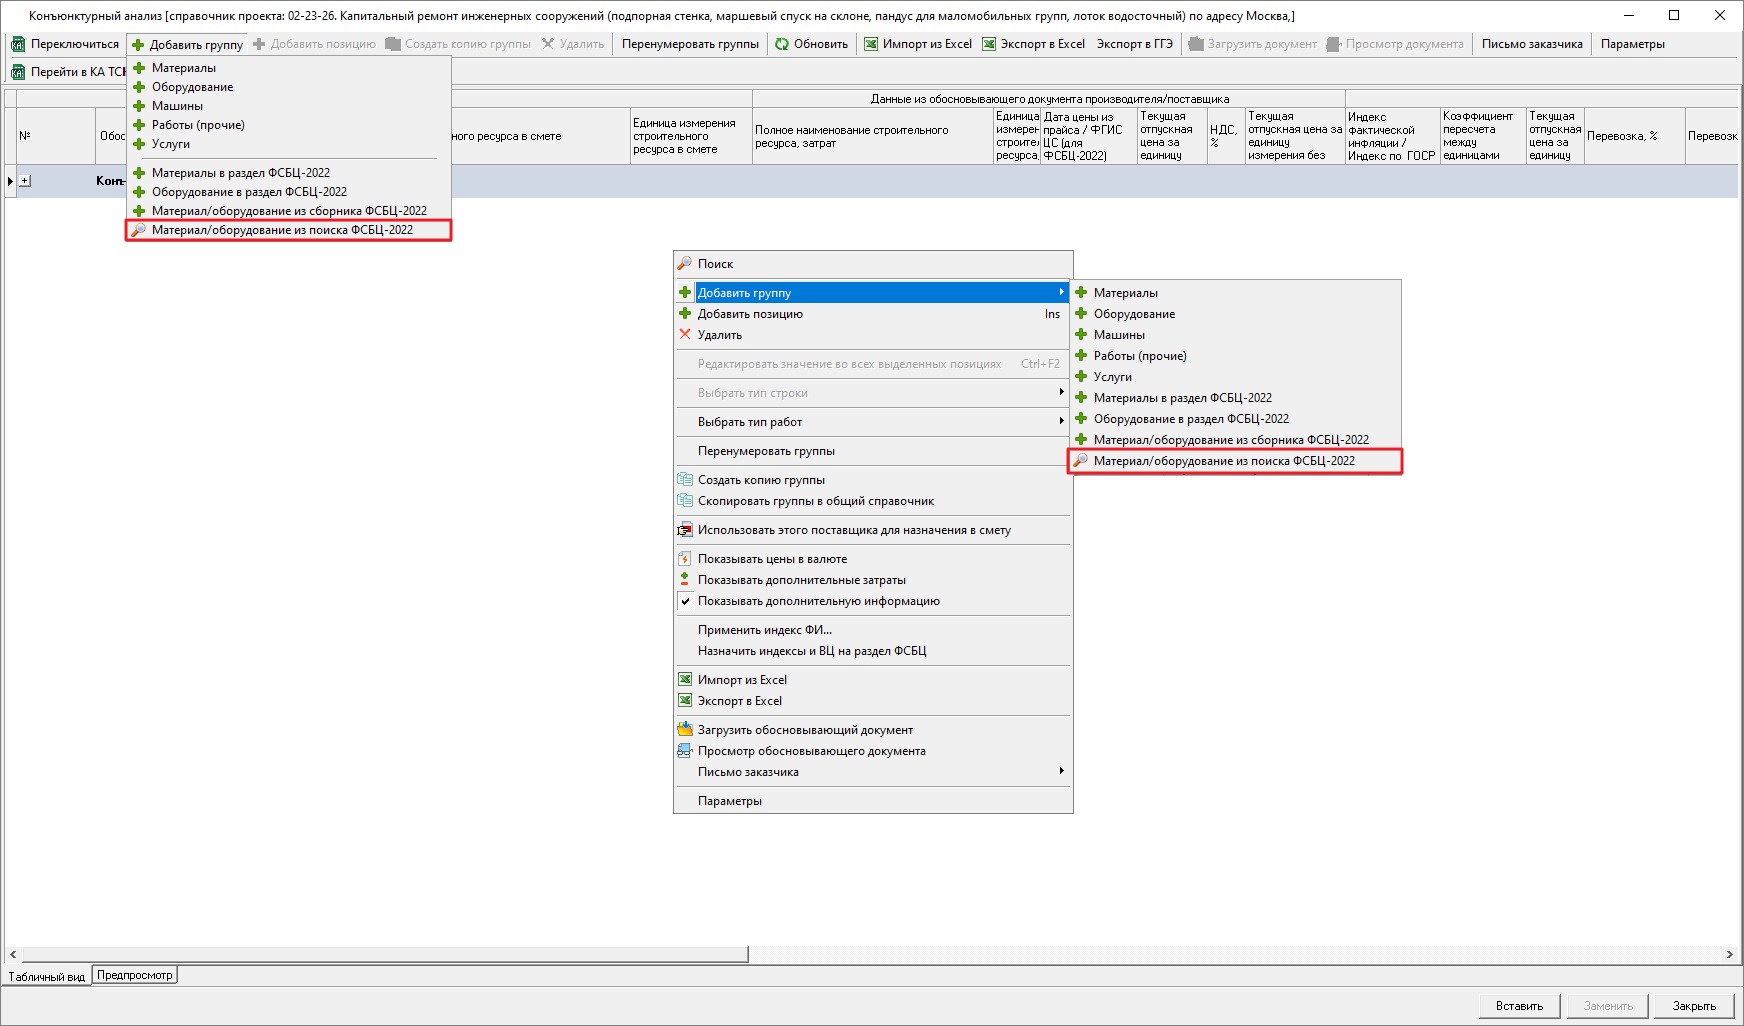This screenshot has height=1026, width=1744.
Task: Click the НДС, % column header
Action: tap(1225, 136)
